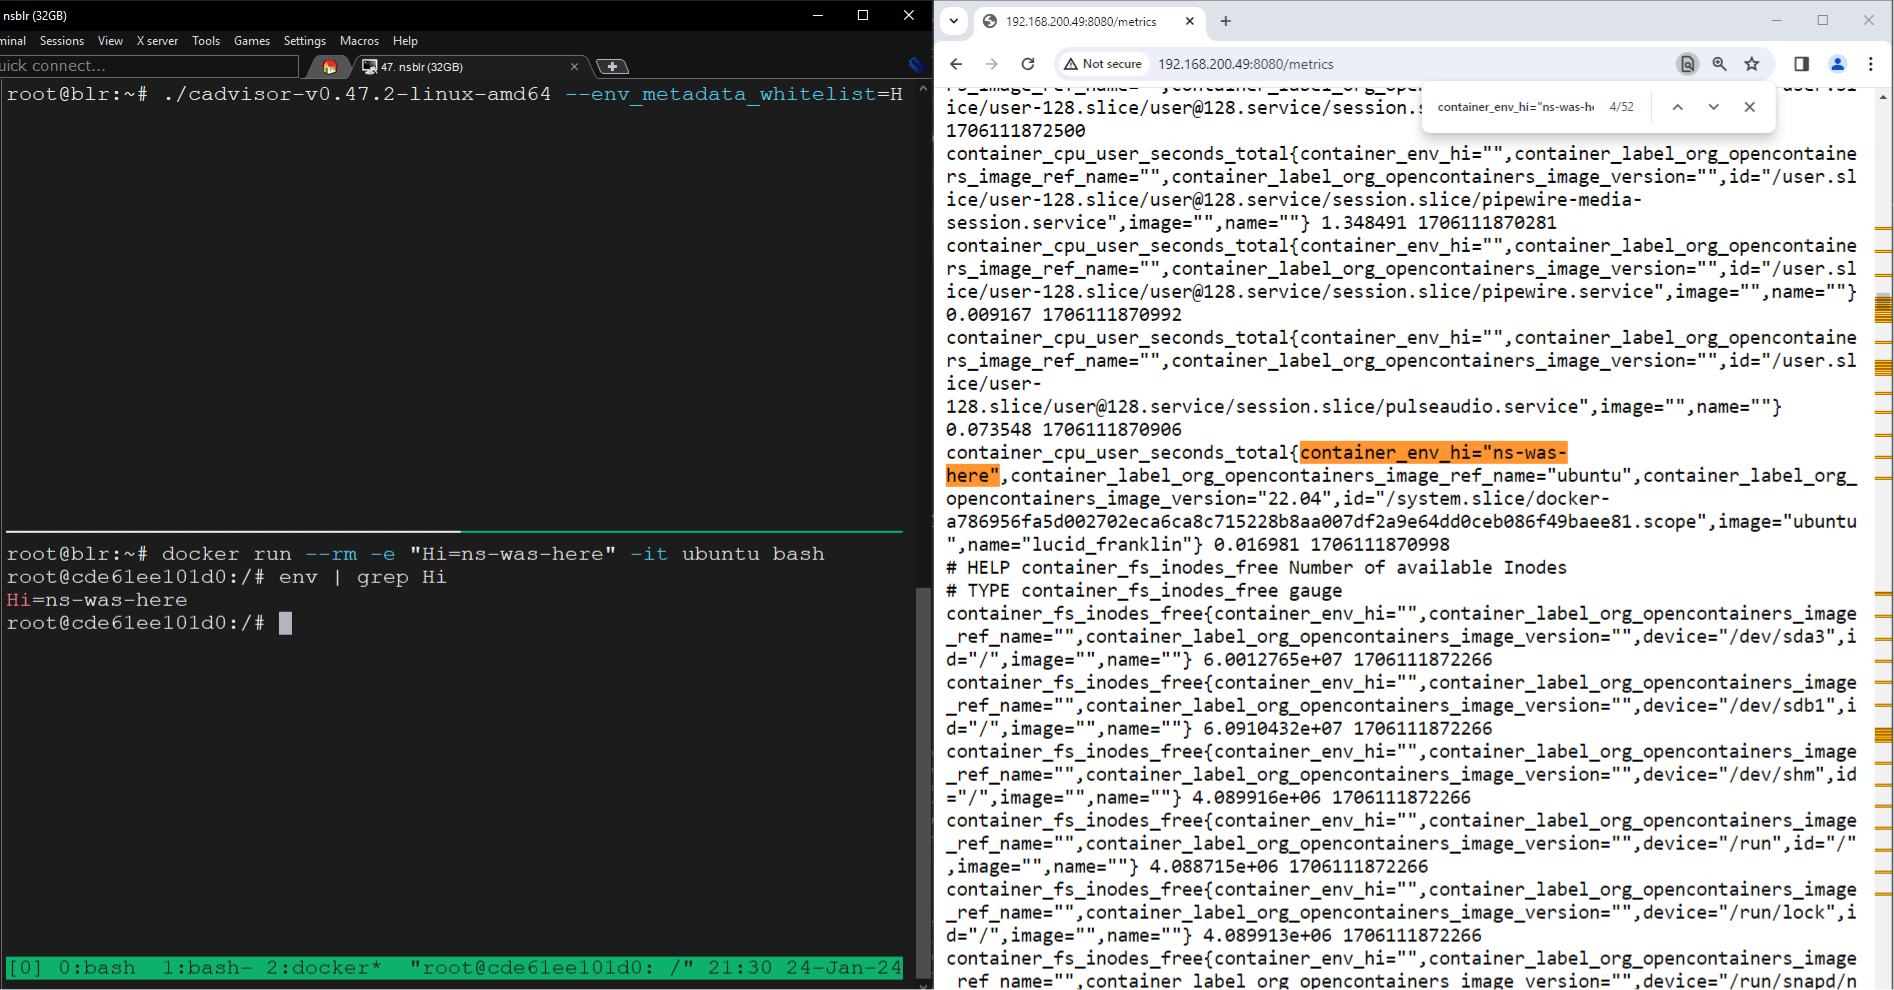Bookmark this page with the star icon
The width and height of the screenshot is (1894, 990).
pos(1751,64)
